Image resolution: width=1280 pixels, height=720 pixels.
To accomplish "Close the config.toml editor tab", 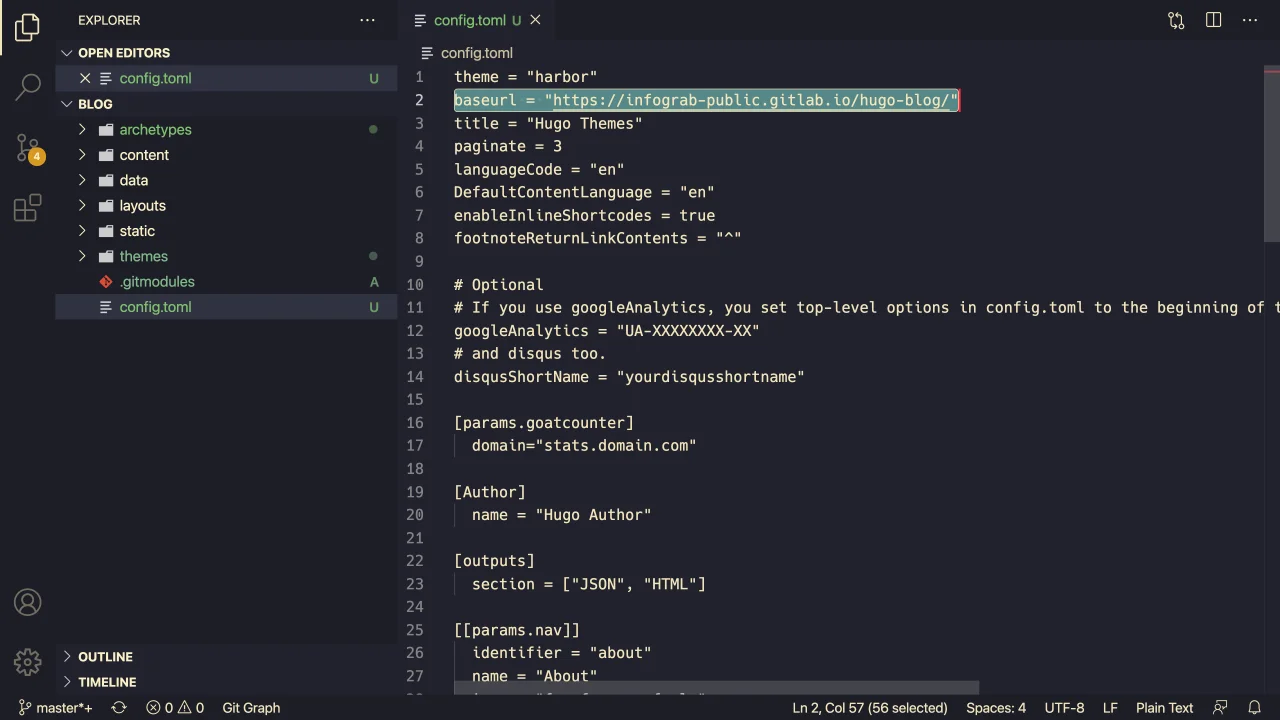I will (x=535, y=20).
